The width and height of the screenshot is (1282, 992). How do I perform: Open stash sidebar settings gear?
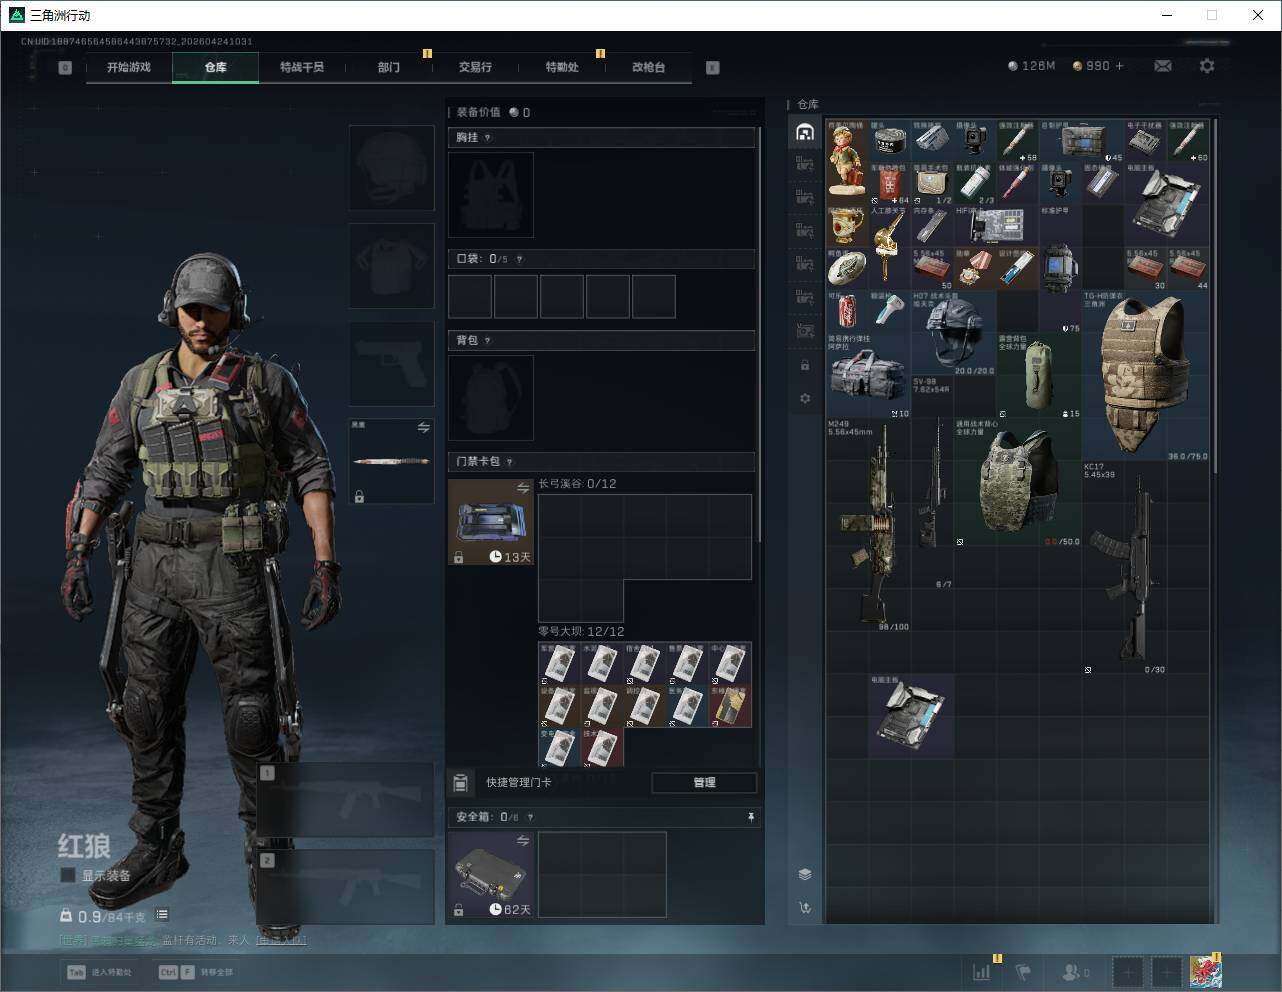coord(805,398)
